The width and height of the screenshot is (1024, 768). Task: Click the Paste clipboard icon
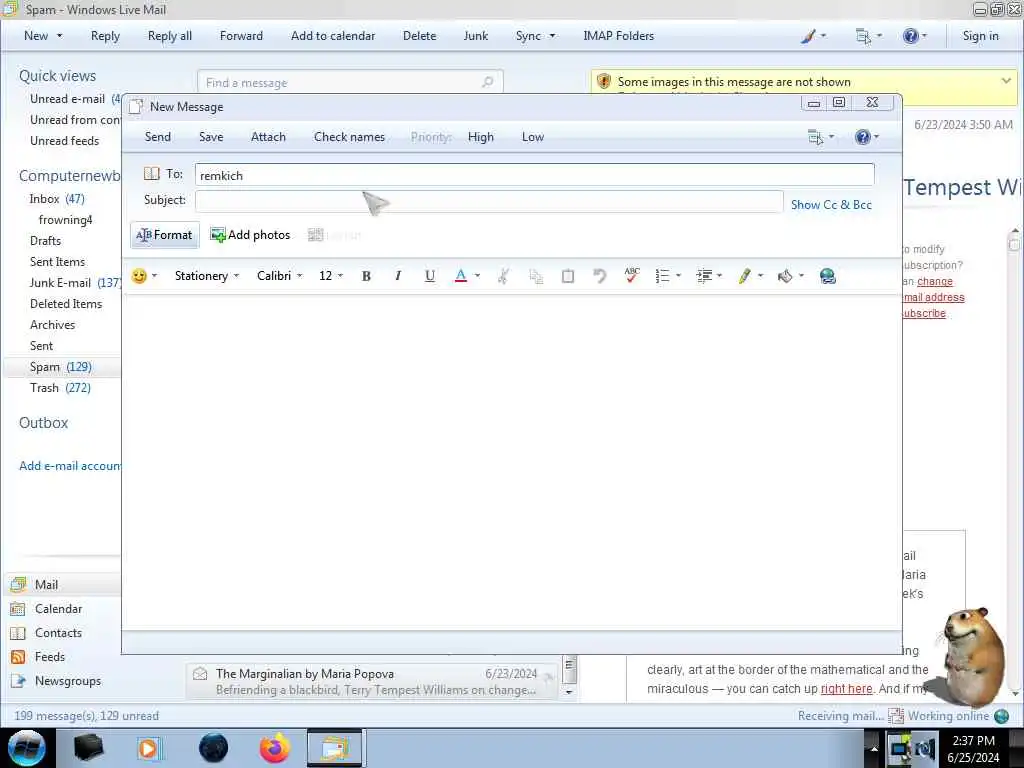[x=568, y=276]
